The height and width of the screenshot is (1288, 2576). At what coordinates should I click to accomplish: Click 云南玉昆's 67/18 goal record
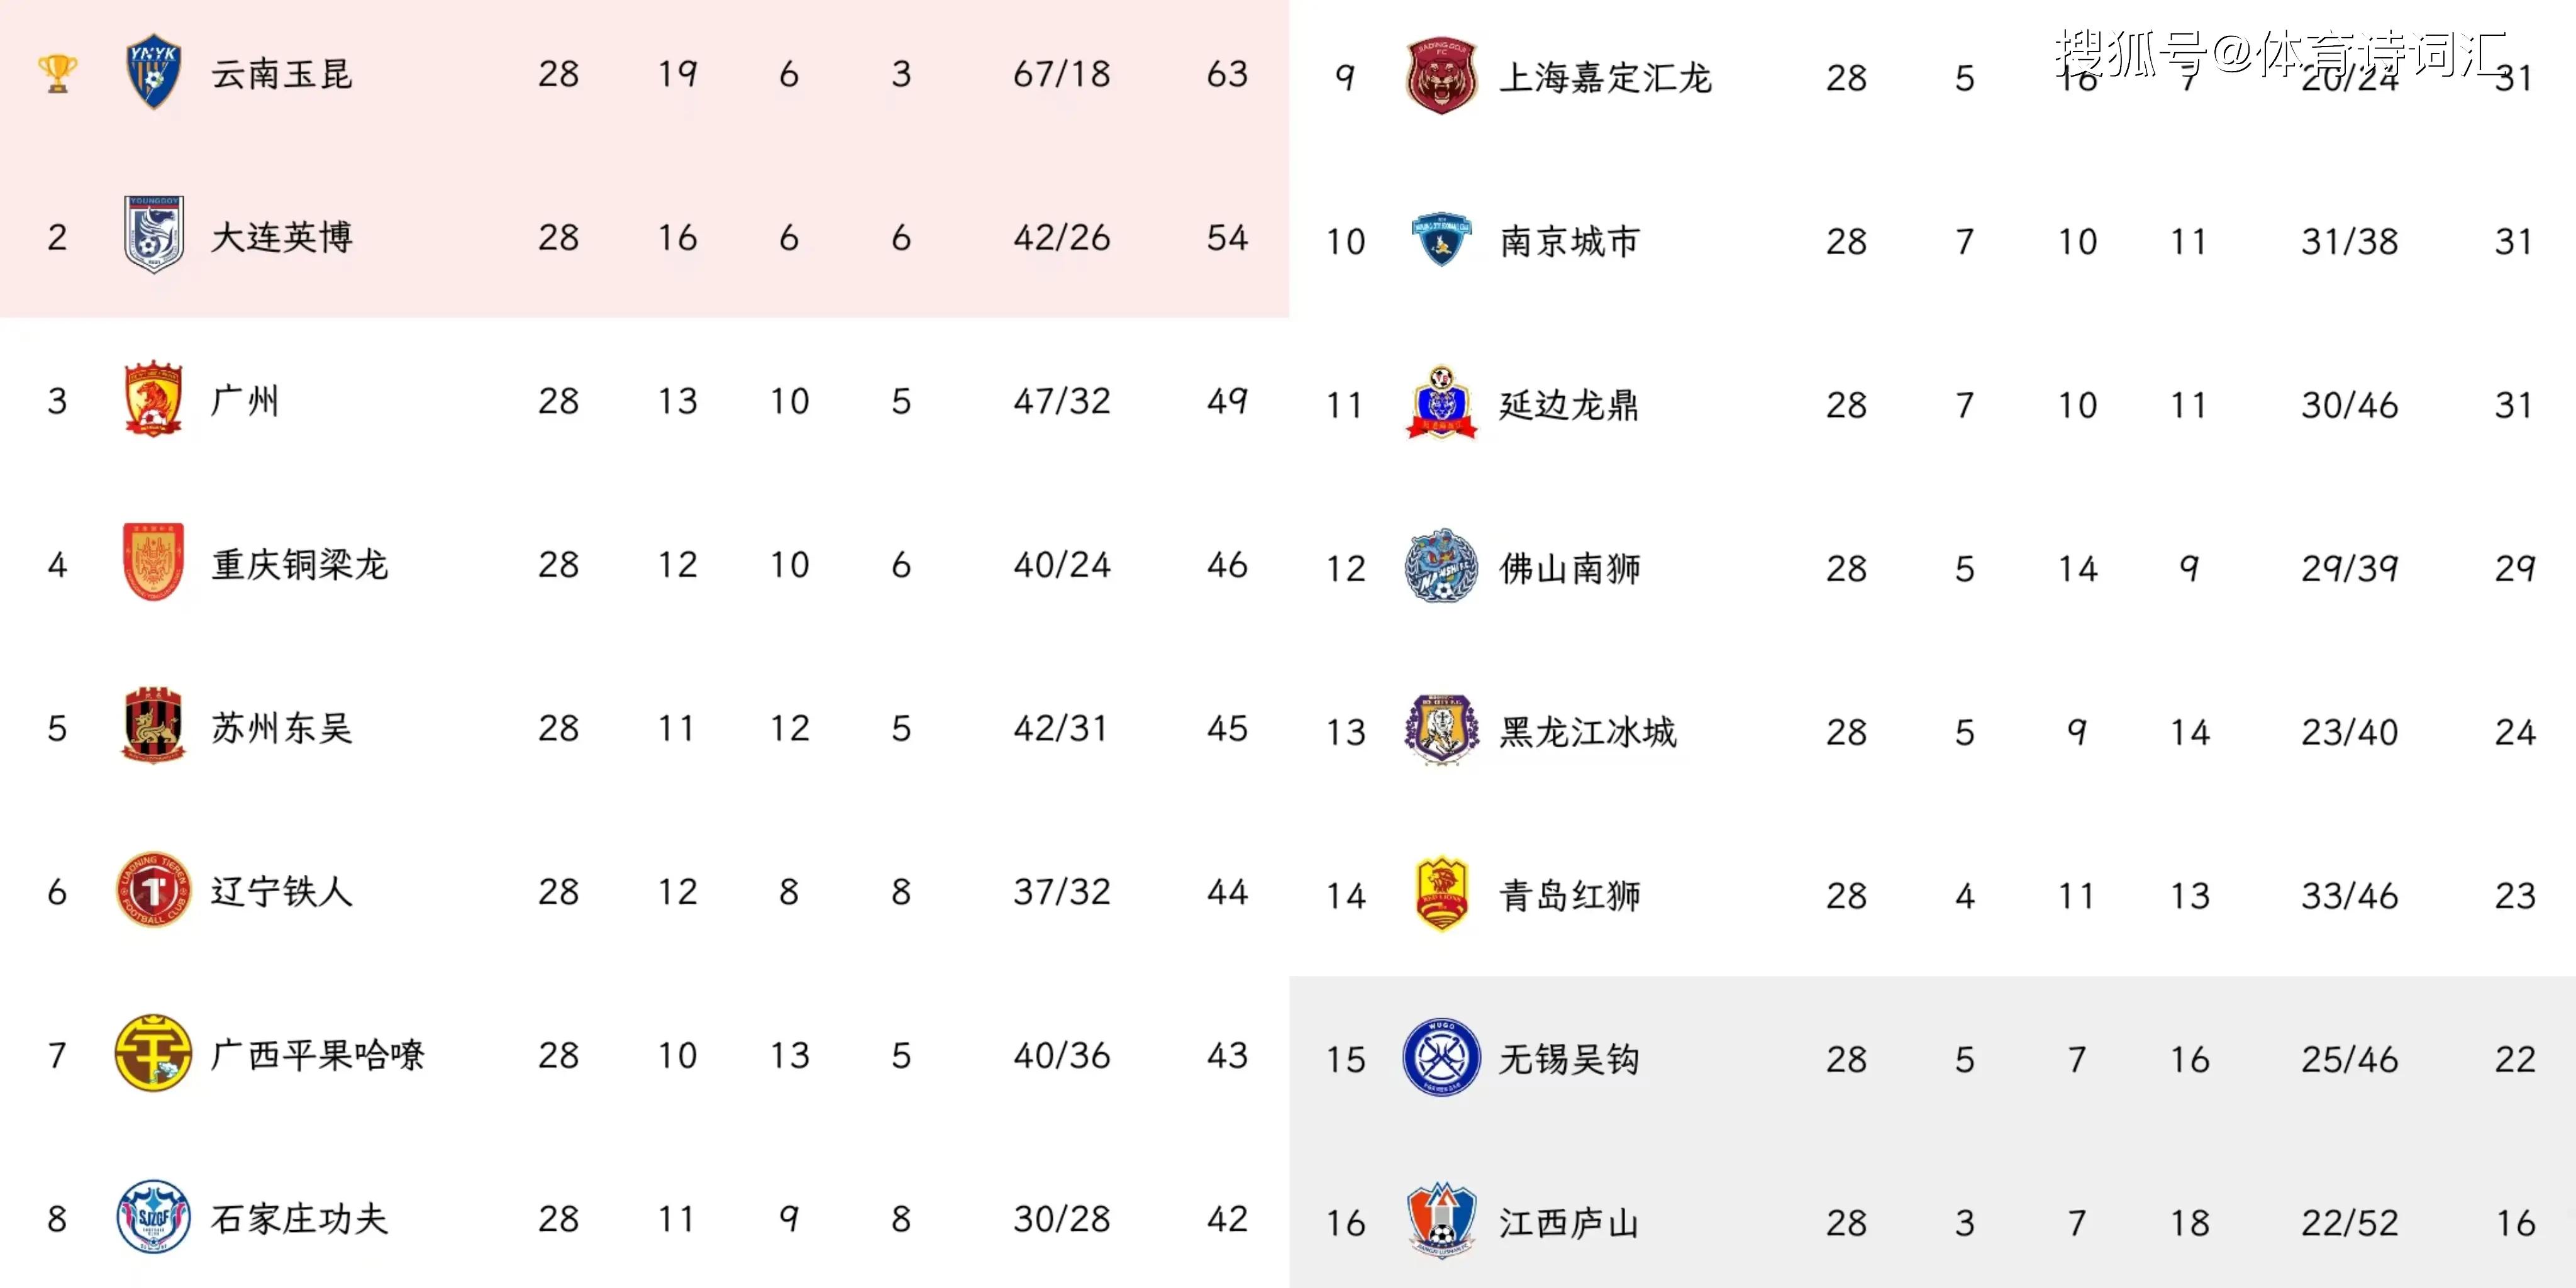click(1062, 74)
